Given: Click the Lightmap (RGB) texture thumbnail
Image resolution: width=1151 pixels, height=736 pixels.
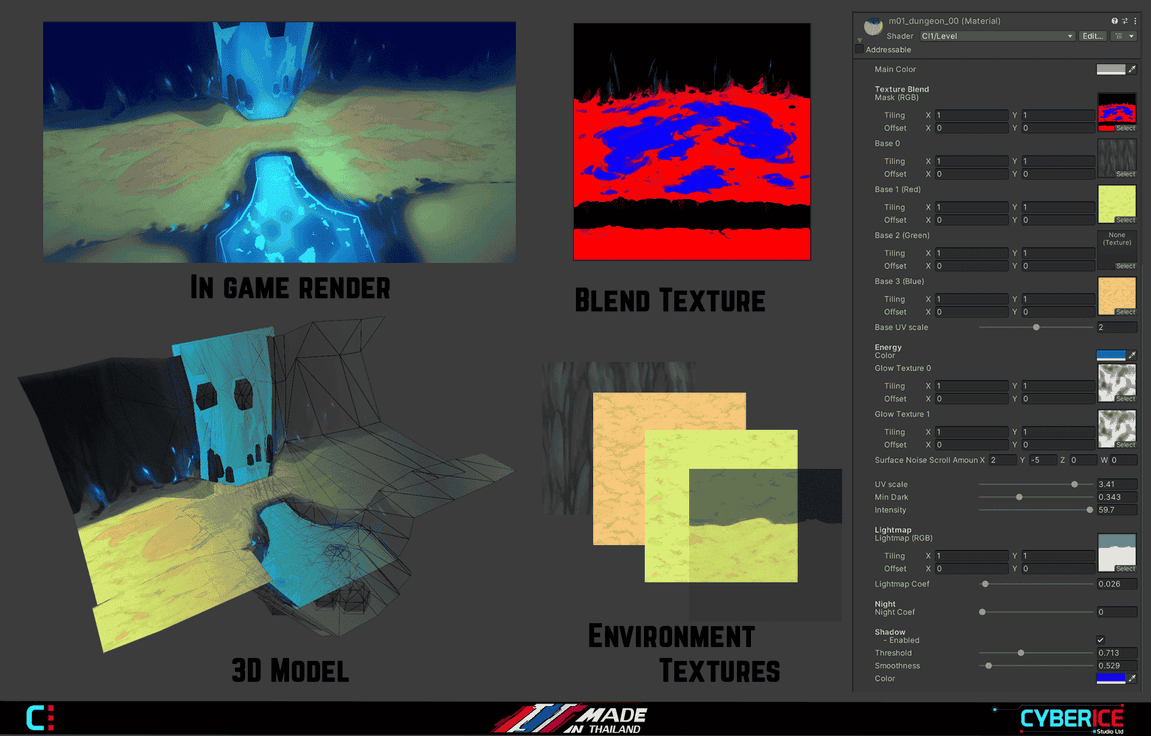Looking at the screenshot, I should tap(1117, 550).
